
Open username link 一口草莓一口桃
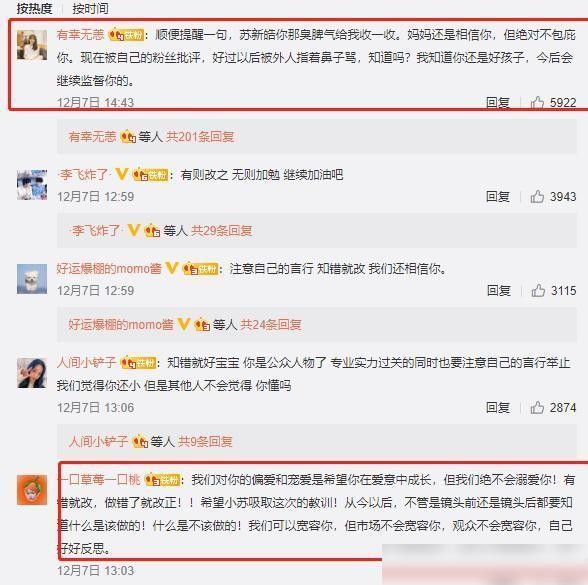(x=99, y=479)
